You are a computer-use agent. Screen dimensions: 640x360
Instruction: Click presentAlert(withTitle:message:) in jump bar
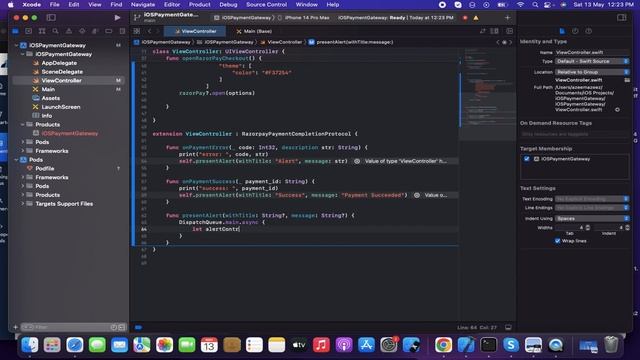point(351,42)
